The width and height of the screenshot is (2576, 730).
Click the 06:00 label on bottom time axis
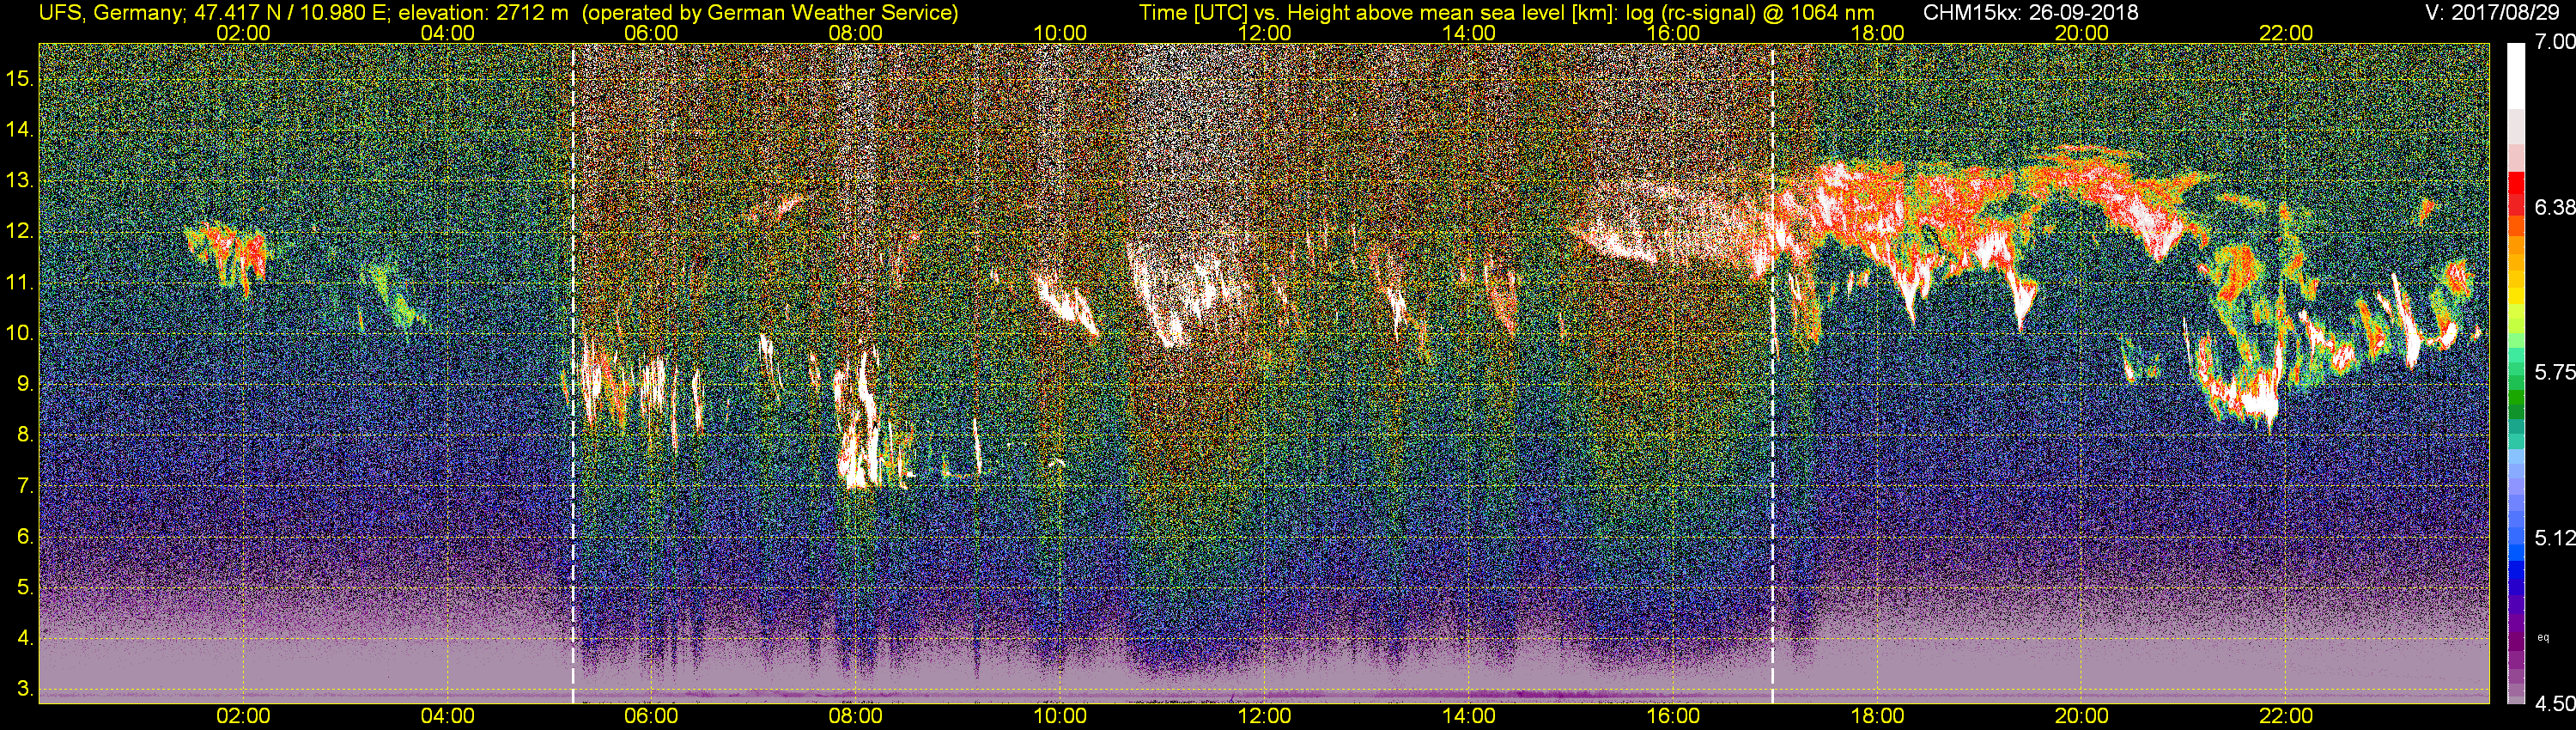pos(652,716)
